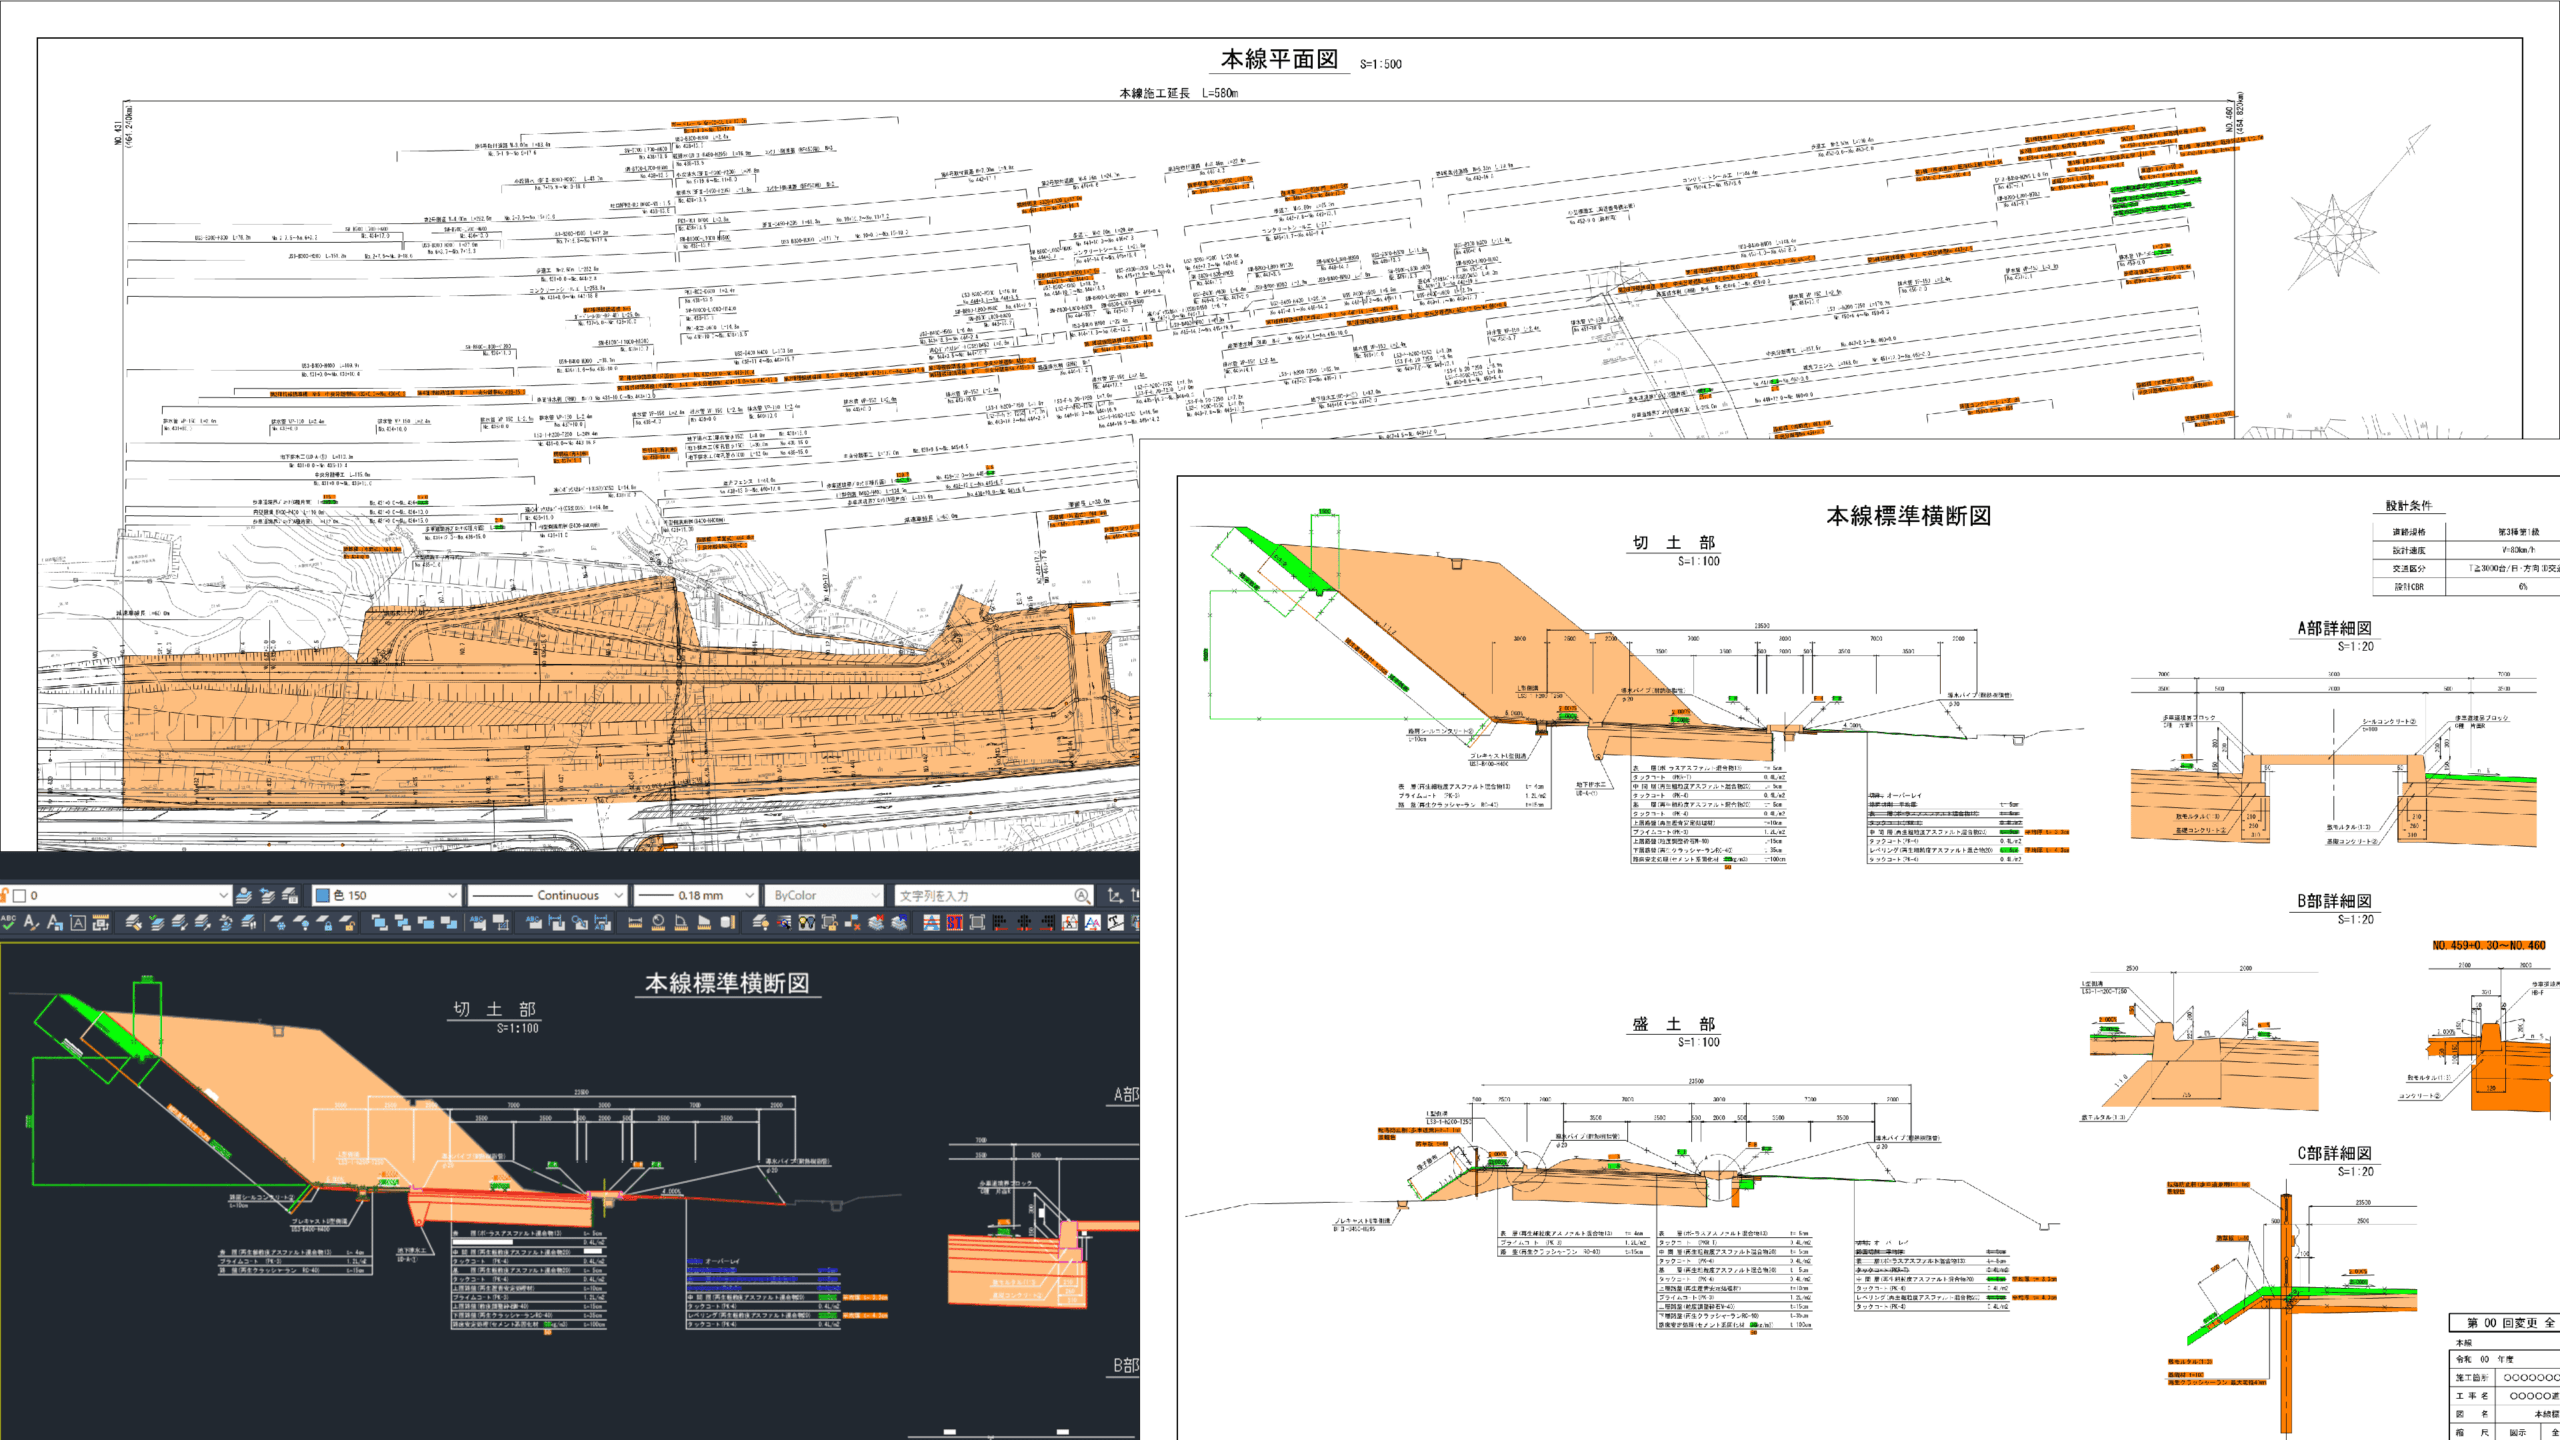Toggle the Layer Off lightbulb icon
The height and width of the screenshot is (1440, 2560).
coord(301,922)
